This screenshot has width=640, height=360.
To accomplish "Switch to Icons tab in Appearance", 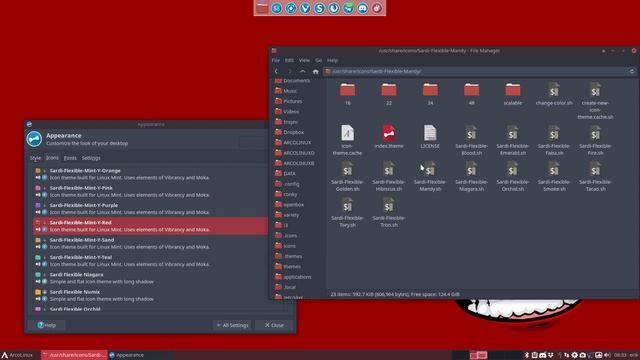I will pyautogui.click(x=52, y=158).
